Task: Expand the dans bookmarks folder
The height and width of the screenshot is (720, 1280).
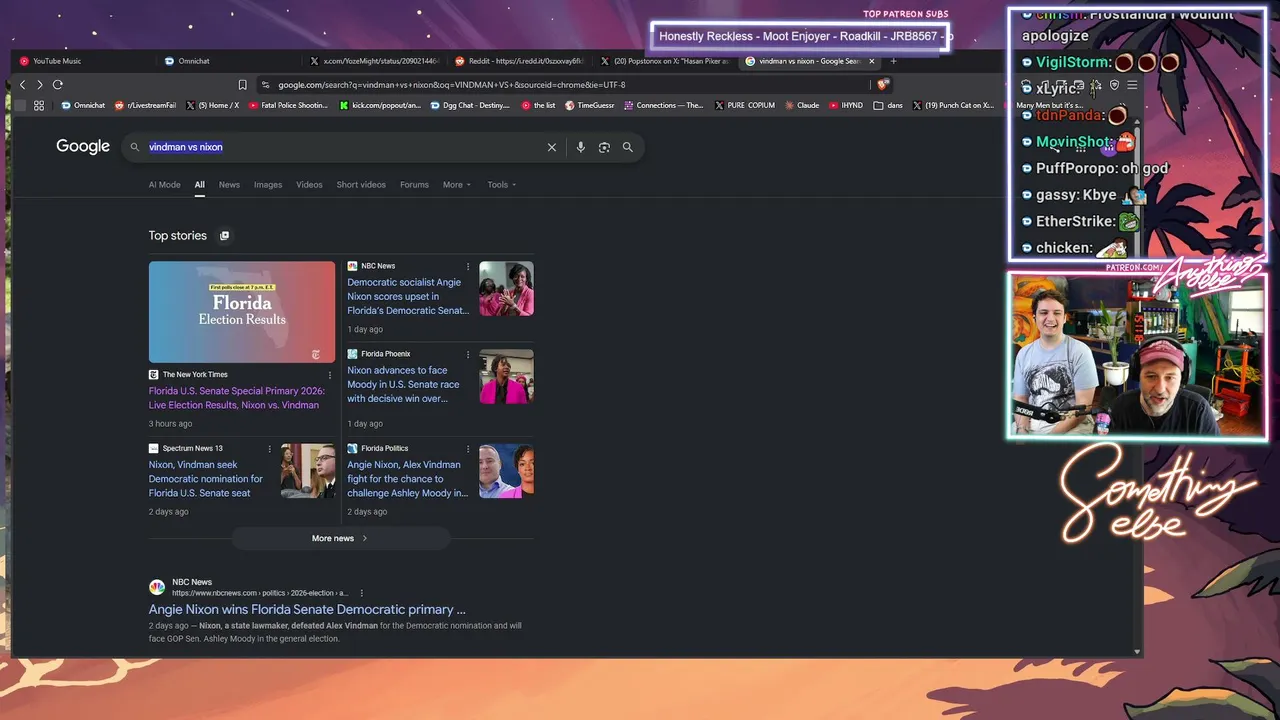Action: coord(889,105)
